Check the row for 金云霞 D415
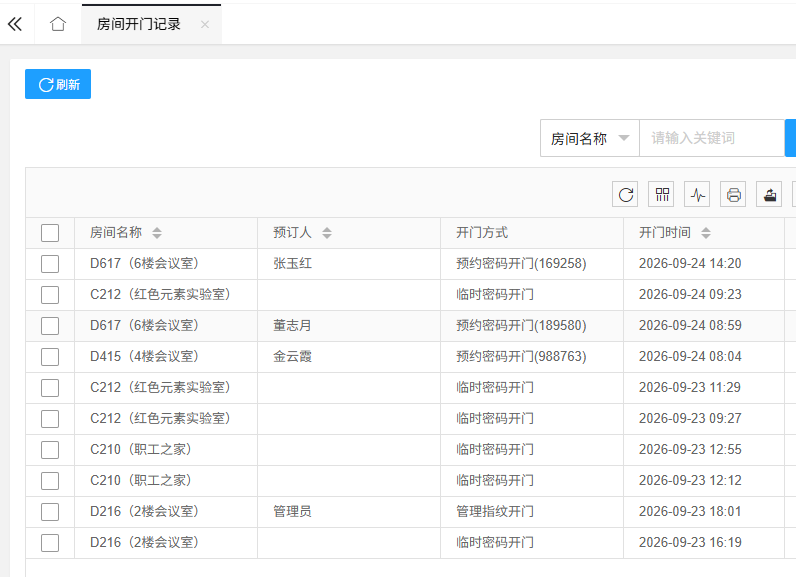 tap(50, 357)
